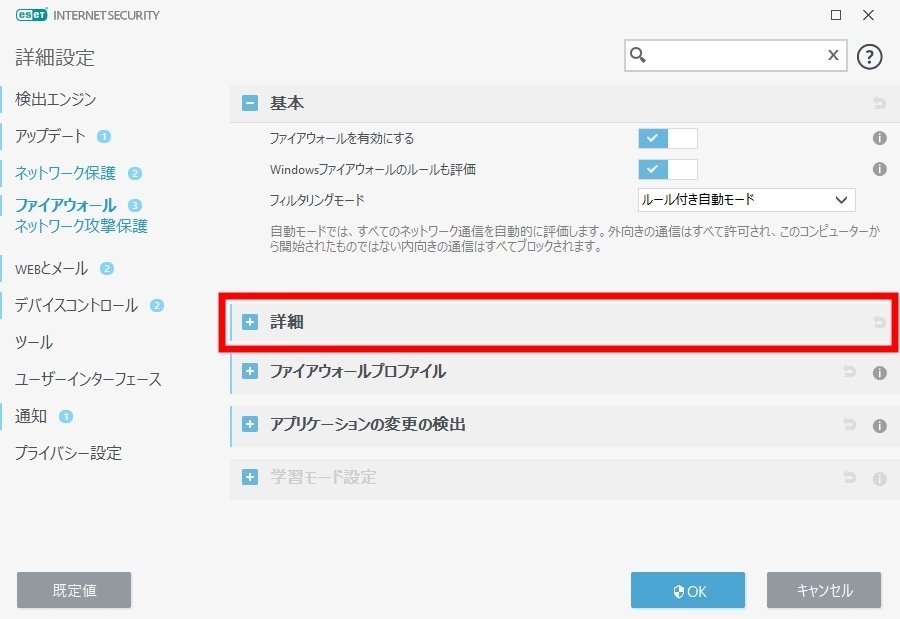The height and width of the screenshot is (619, 900).
Task: Click the badge next to デバイスコントロール
Action: pyautogui.click(x=157, y=305)
